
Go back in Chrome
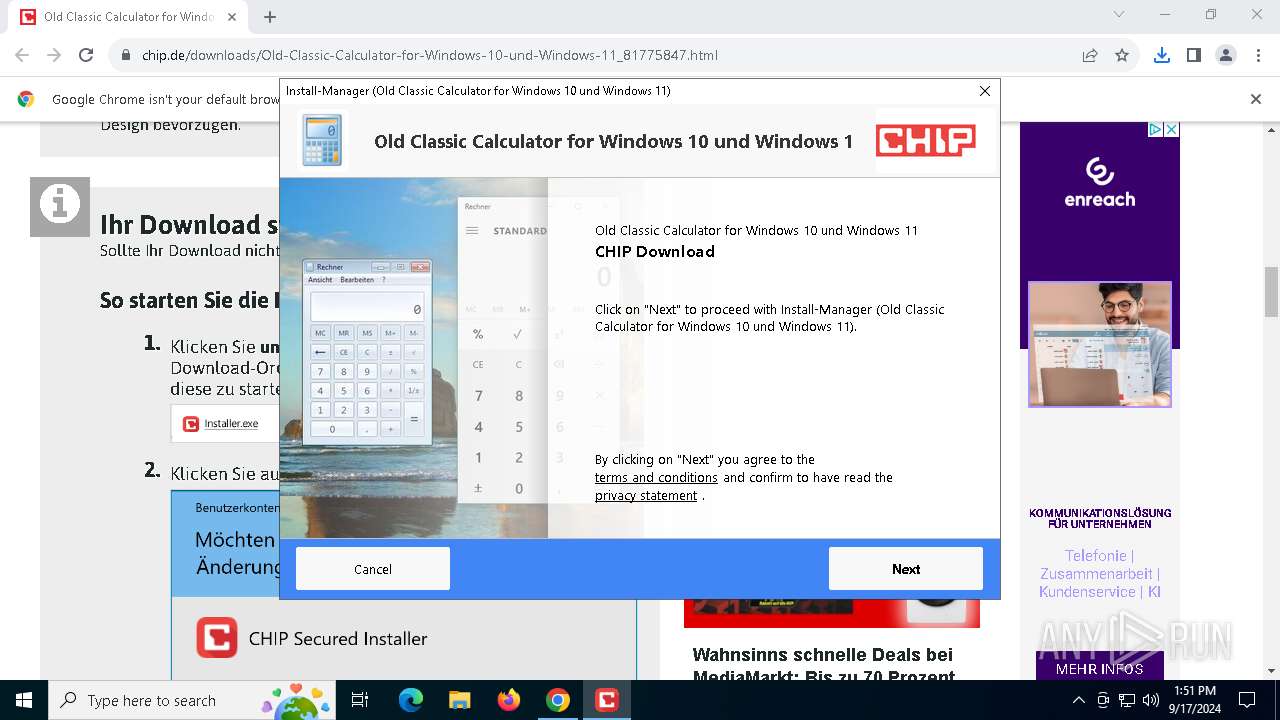22,55
